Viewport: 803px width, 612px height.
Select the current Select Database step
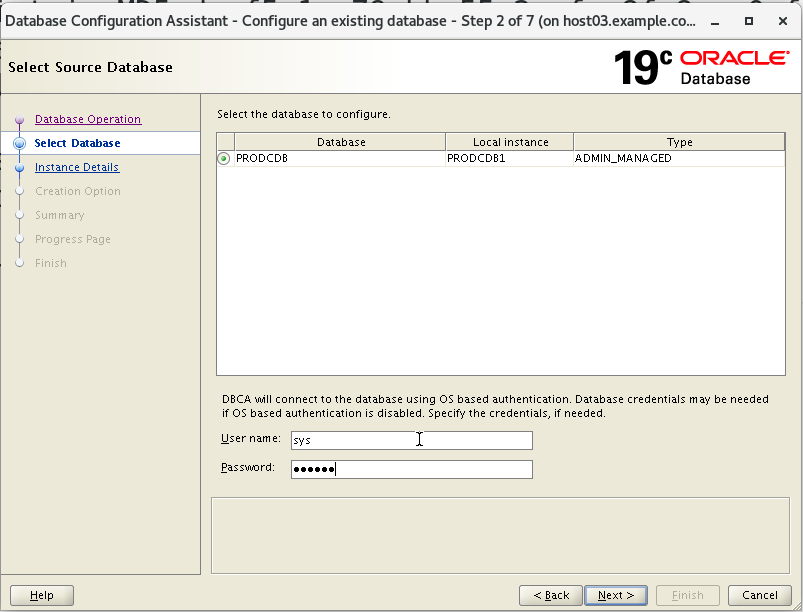pyautogui.click(x=77, y=143)
